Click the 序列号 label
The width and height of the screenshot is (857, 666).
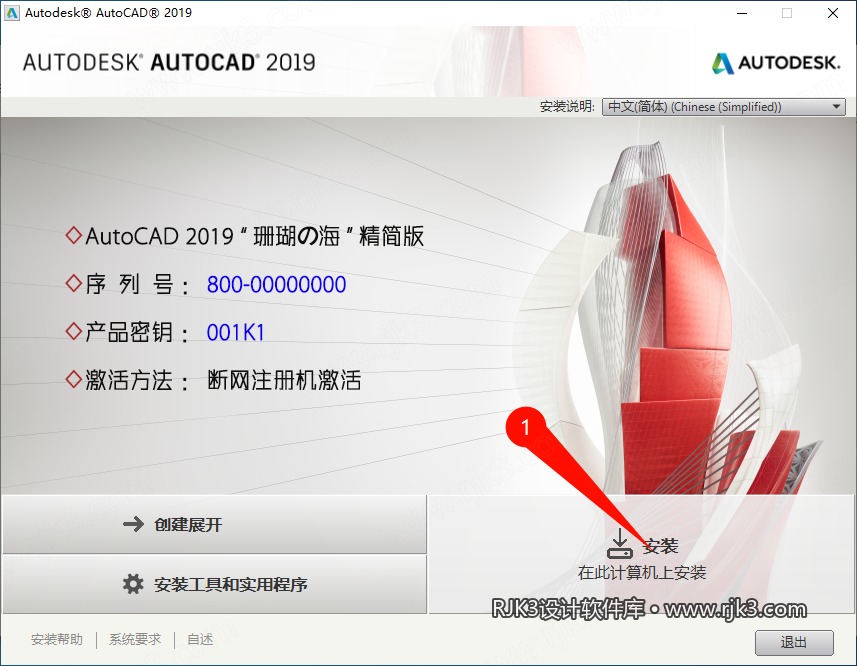coord(136,285)
